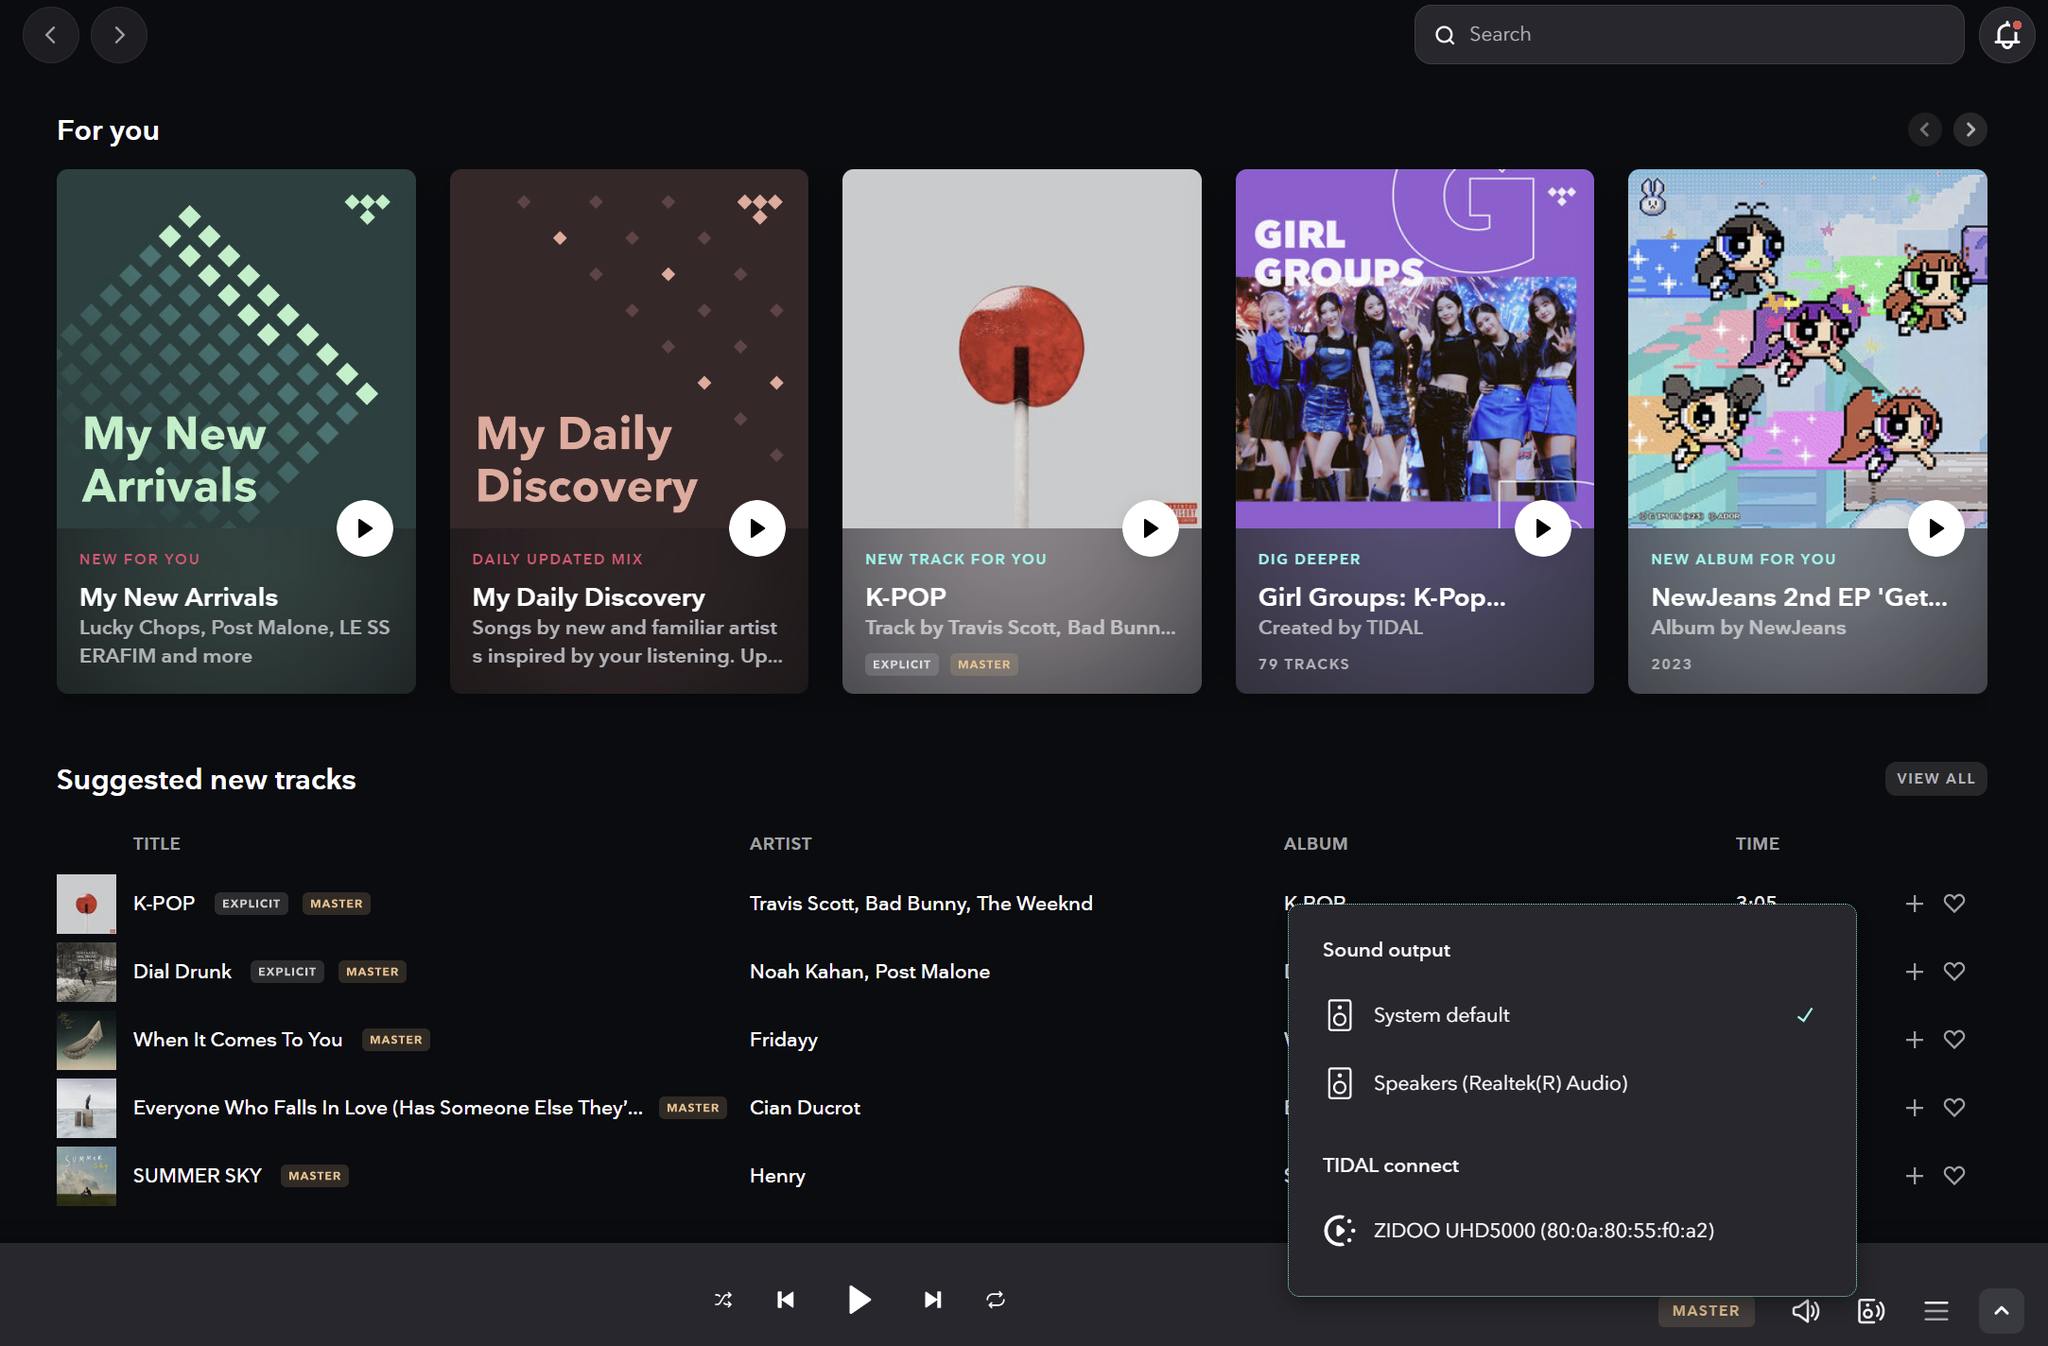Skip to the next track
Viewport: 2048px width, 1346px height.
932,1300
